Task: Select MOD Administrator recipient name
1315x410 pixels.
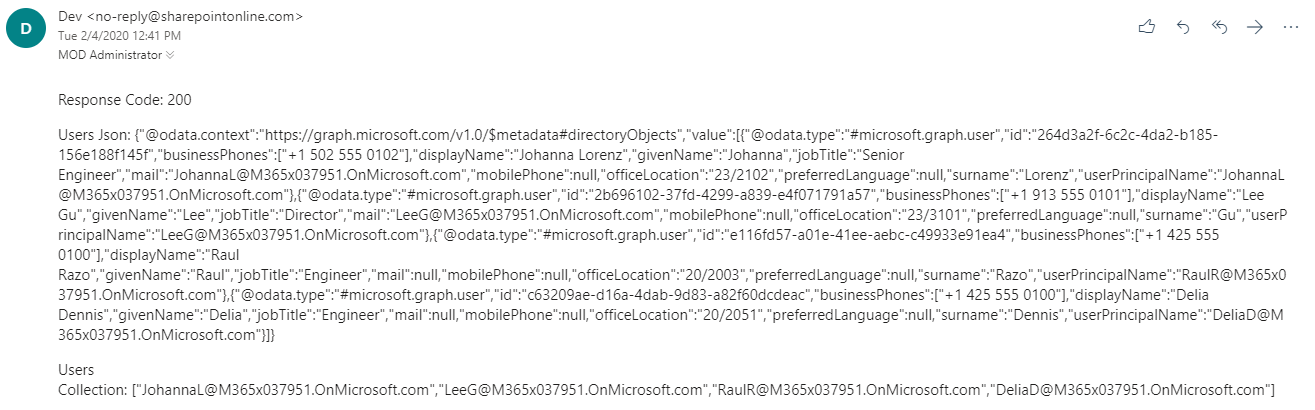Action: (x=110, y=54)
